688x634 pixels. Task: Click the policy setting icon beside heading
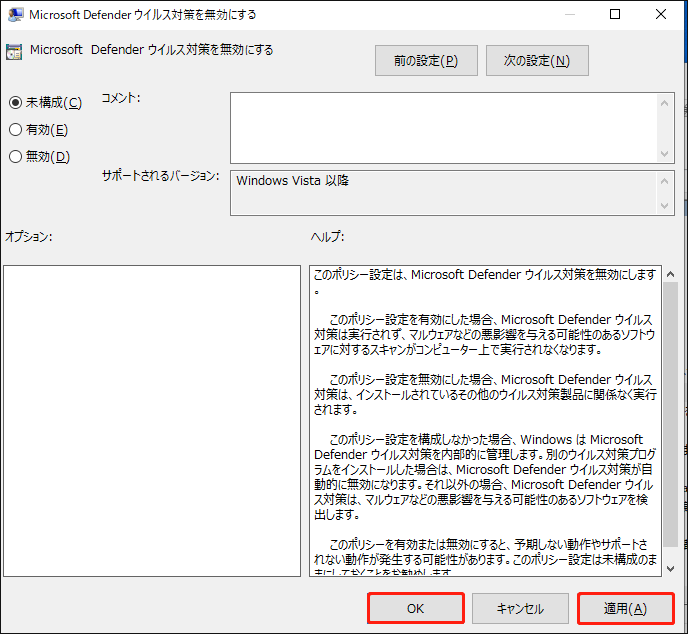pos(14,52)
